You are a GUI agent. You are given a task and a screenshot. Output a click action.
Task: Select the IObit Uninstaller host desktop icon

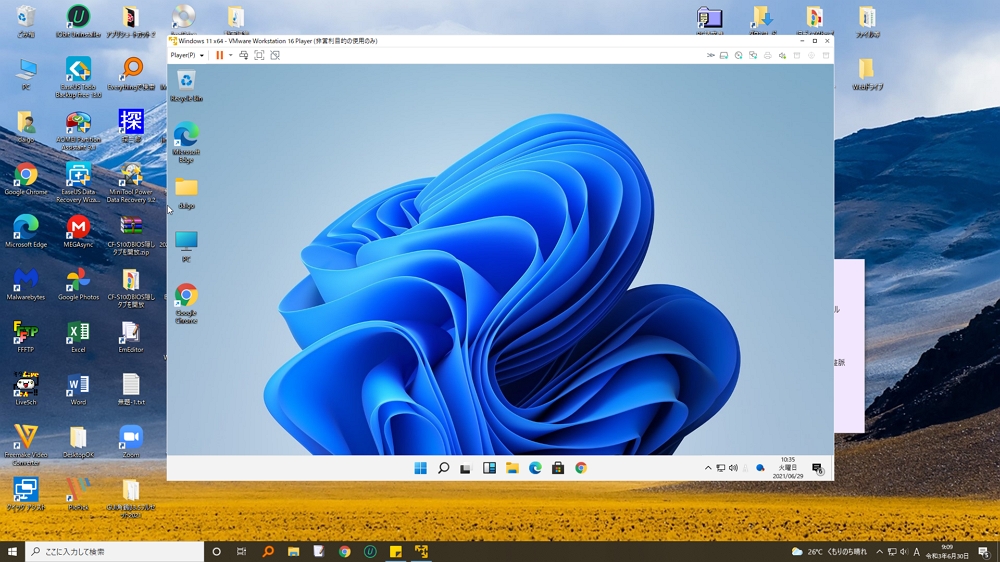(x=78, y=21)
